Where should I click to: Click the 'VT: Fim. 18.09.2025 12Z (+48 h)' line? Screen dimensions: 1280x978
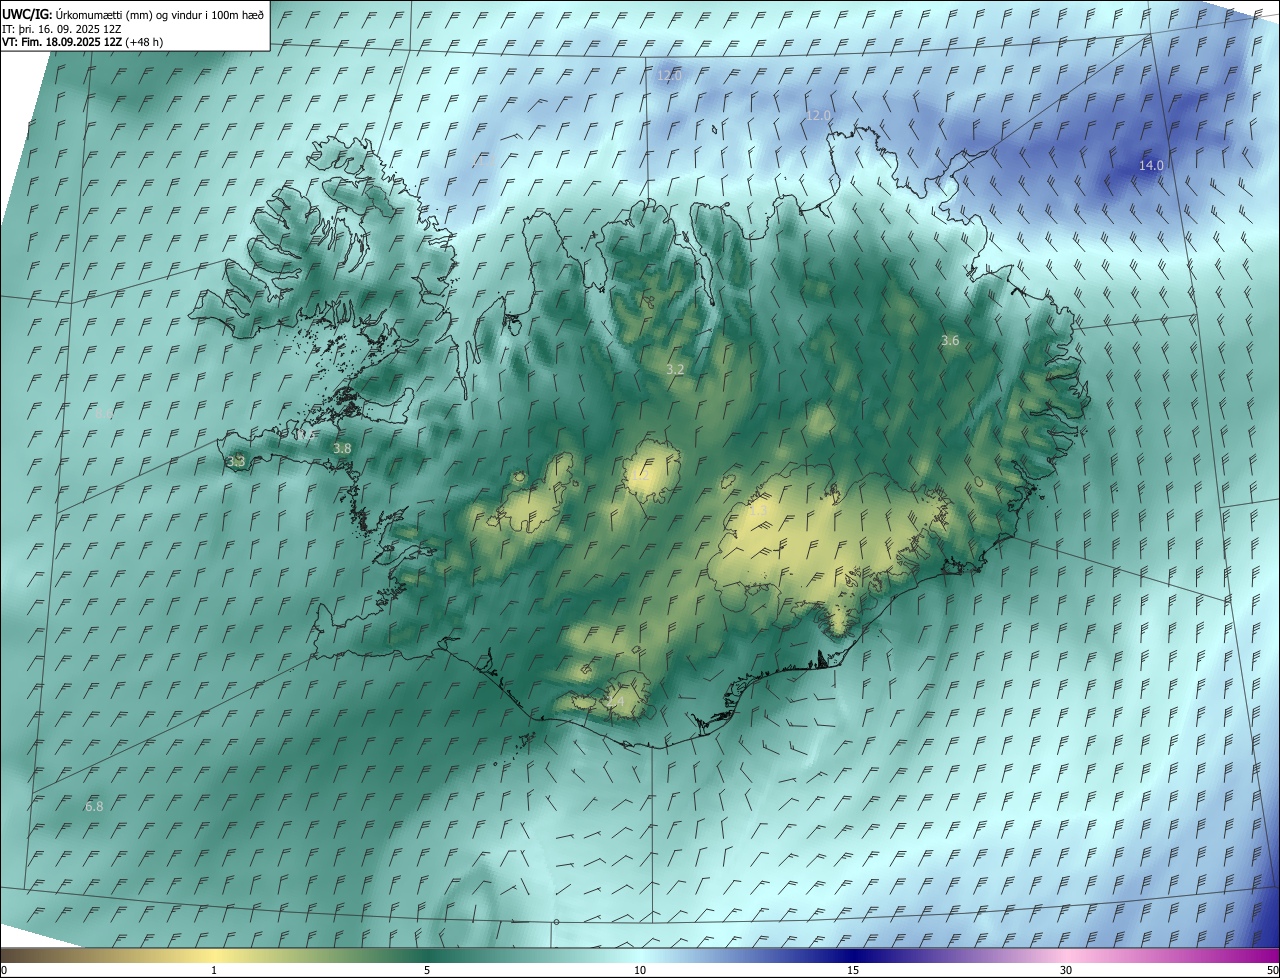83,42
